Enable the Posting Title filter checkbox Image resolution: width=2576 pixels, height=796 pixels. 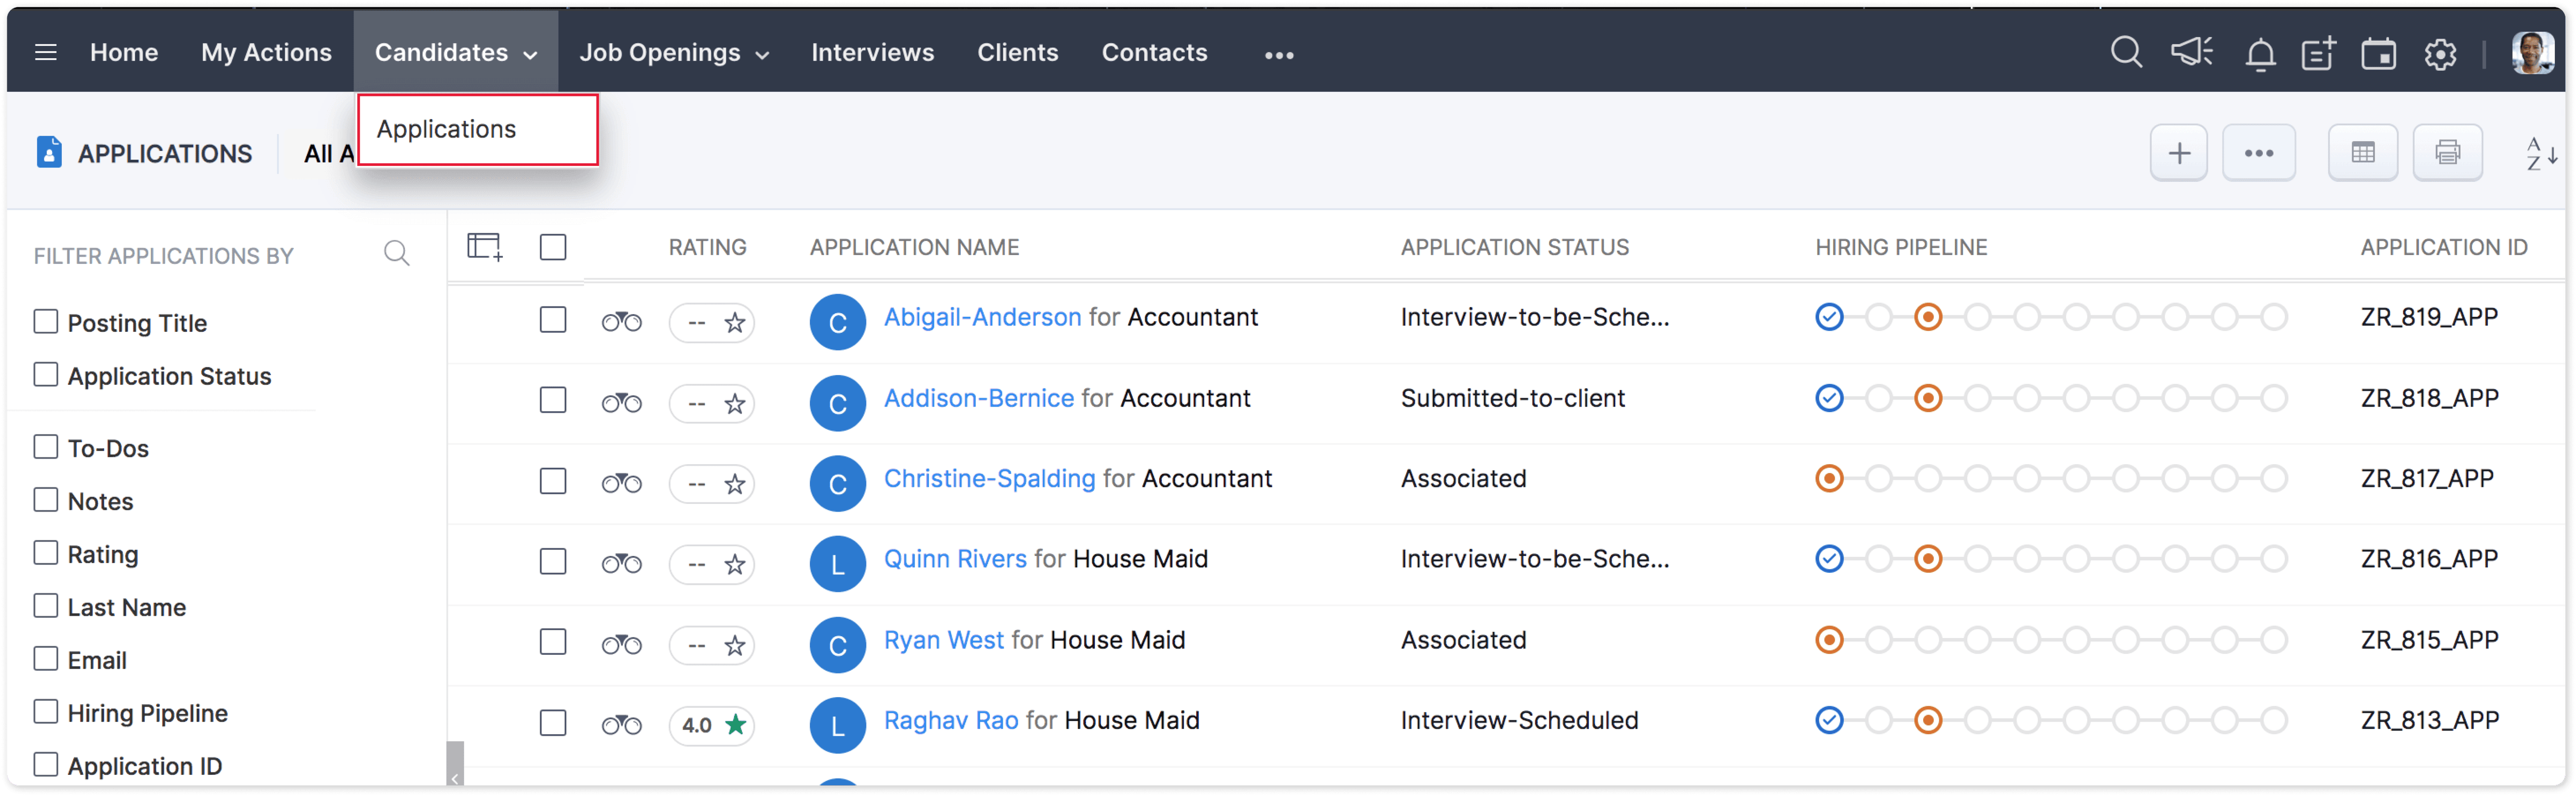[46, 322]
